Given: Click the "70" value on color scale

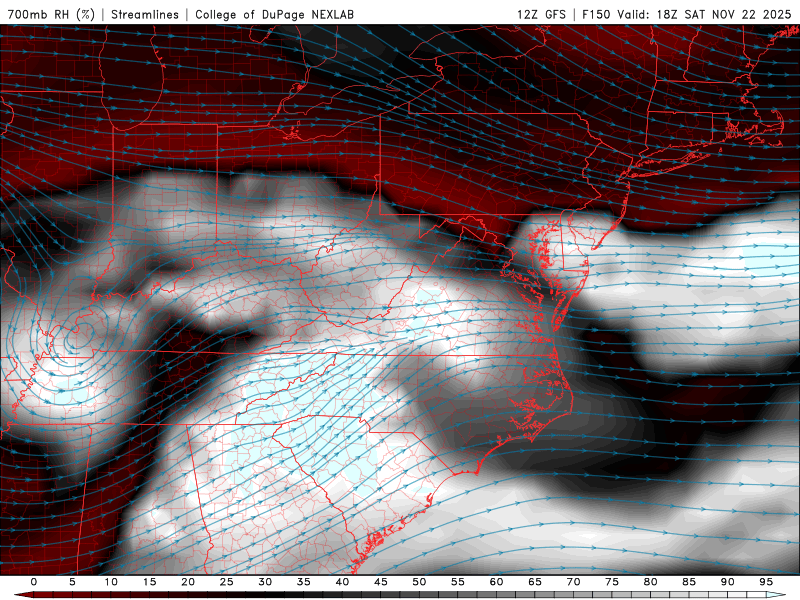Looking at the screenshot, I should [x=573, y=582].
